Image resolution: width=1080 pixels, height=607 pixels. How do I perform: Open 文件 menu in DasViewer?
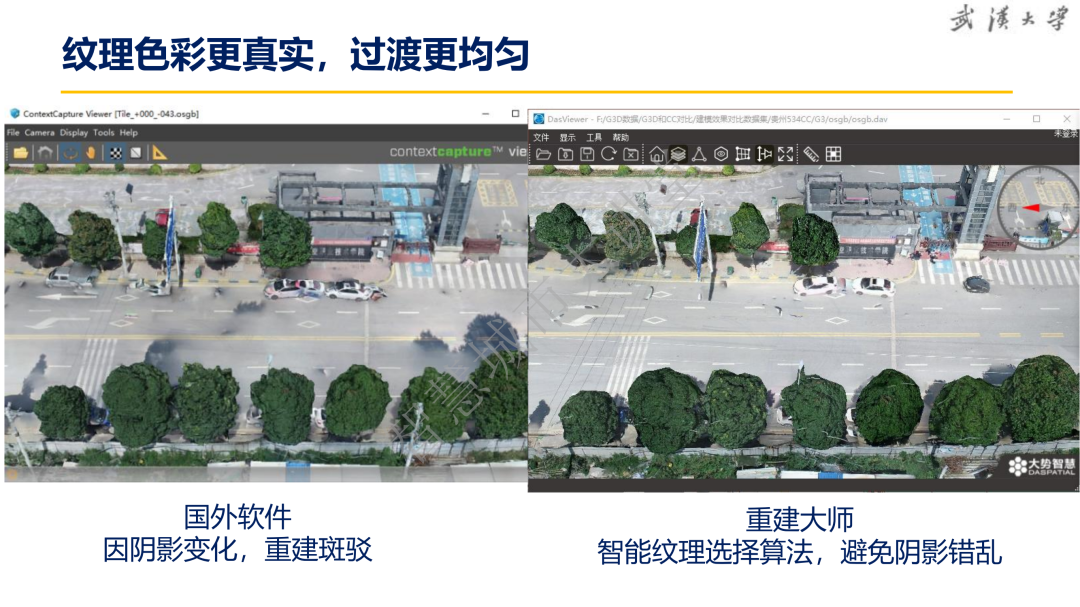[x=541, y=137]
